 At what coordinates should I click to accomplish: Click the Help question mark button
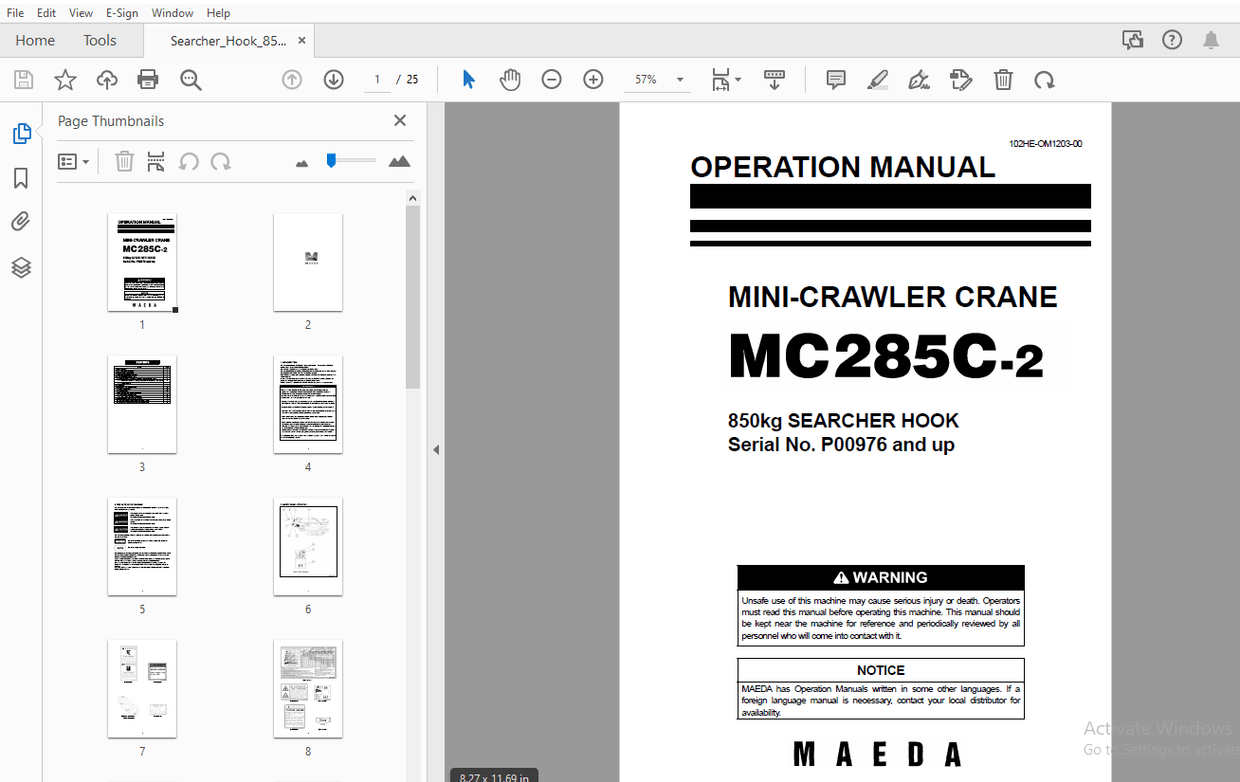pyautogui.click(x=1171, y=39)
